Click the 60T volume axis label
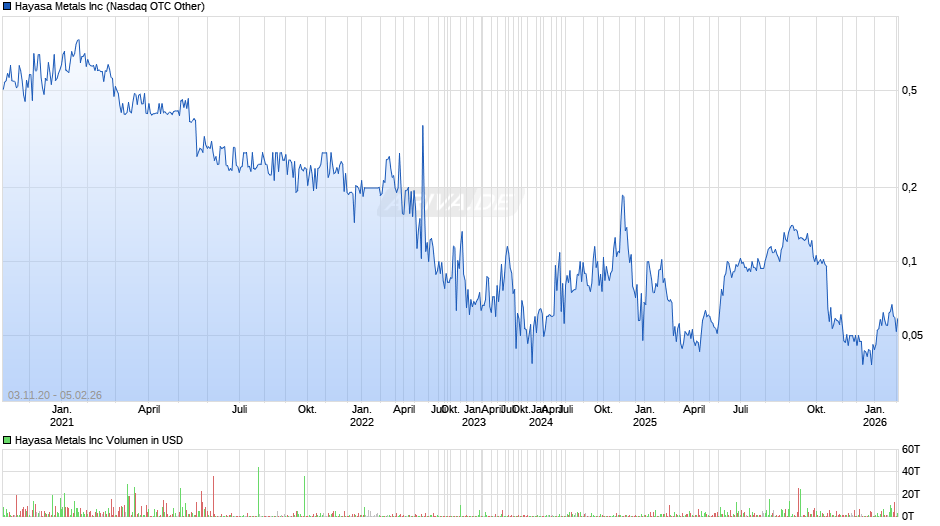 coord(911,449)
